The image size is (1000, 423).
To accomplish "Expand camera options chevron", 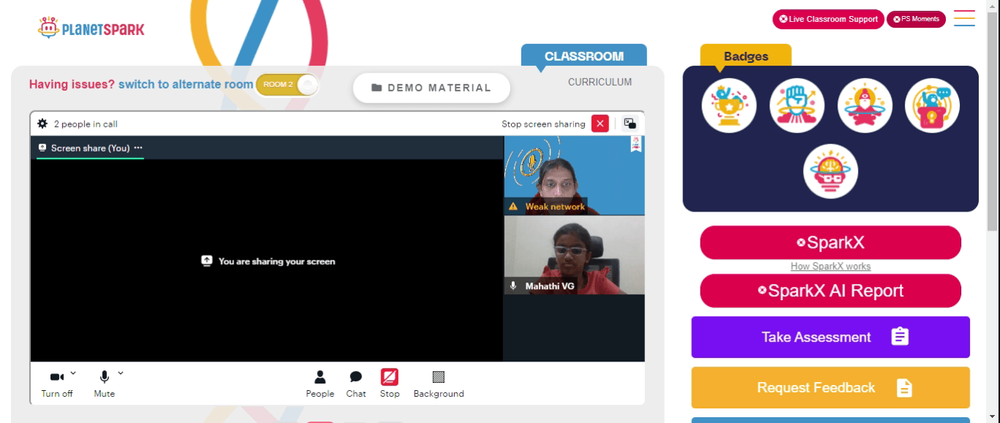I will point(73,373).
